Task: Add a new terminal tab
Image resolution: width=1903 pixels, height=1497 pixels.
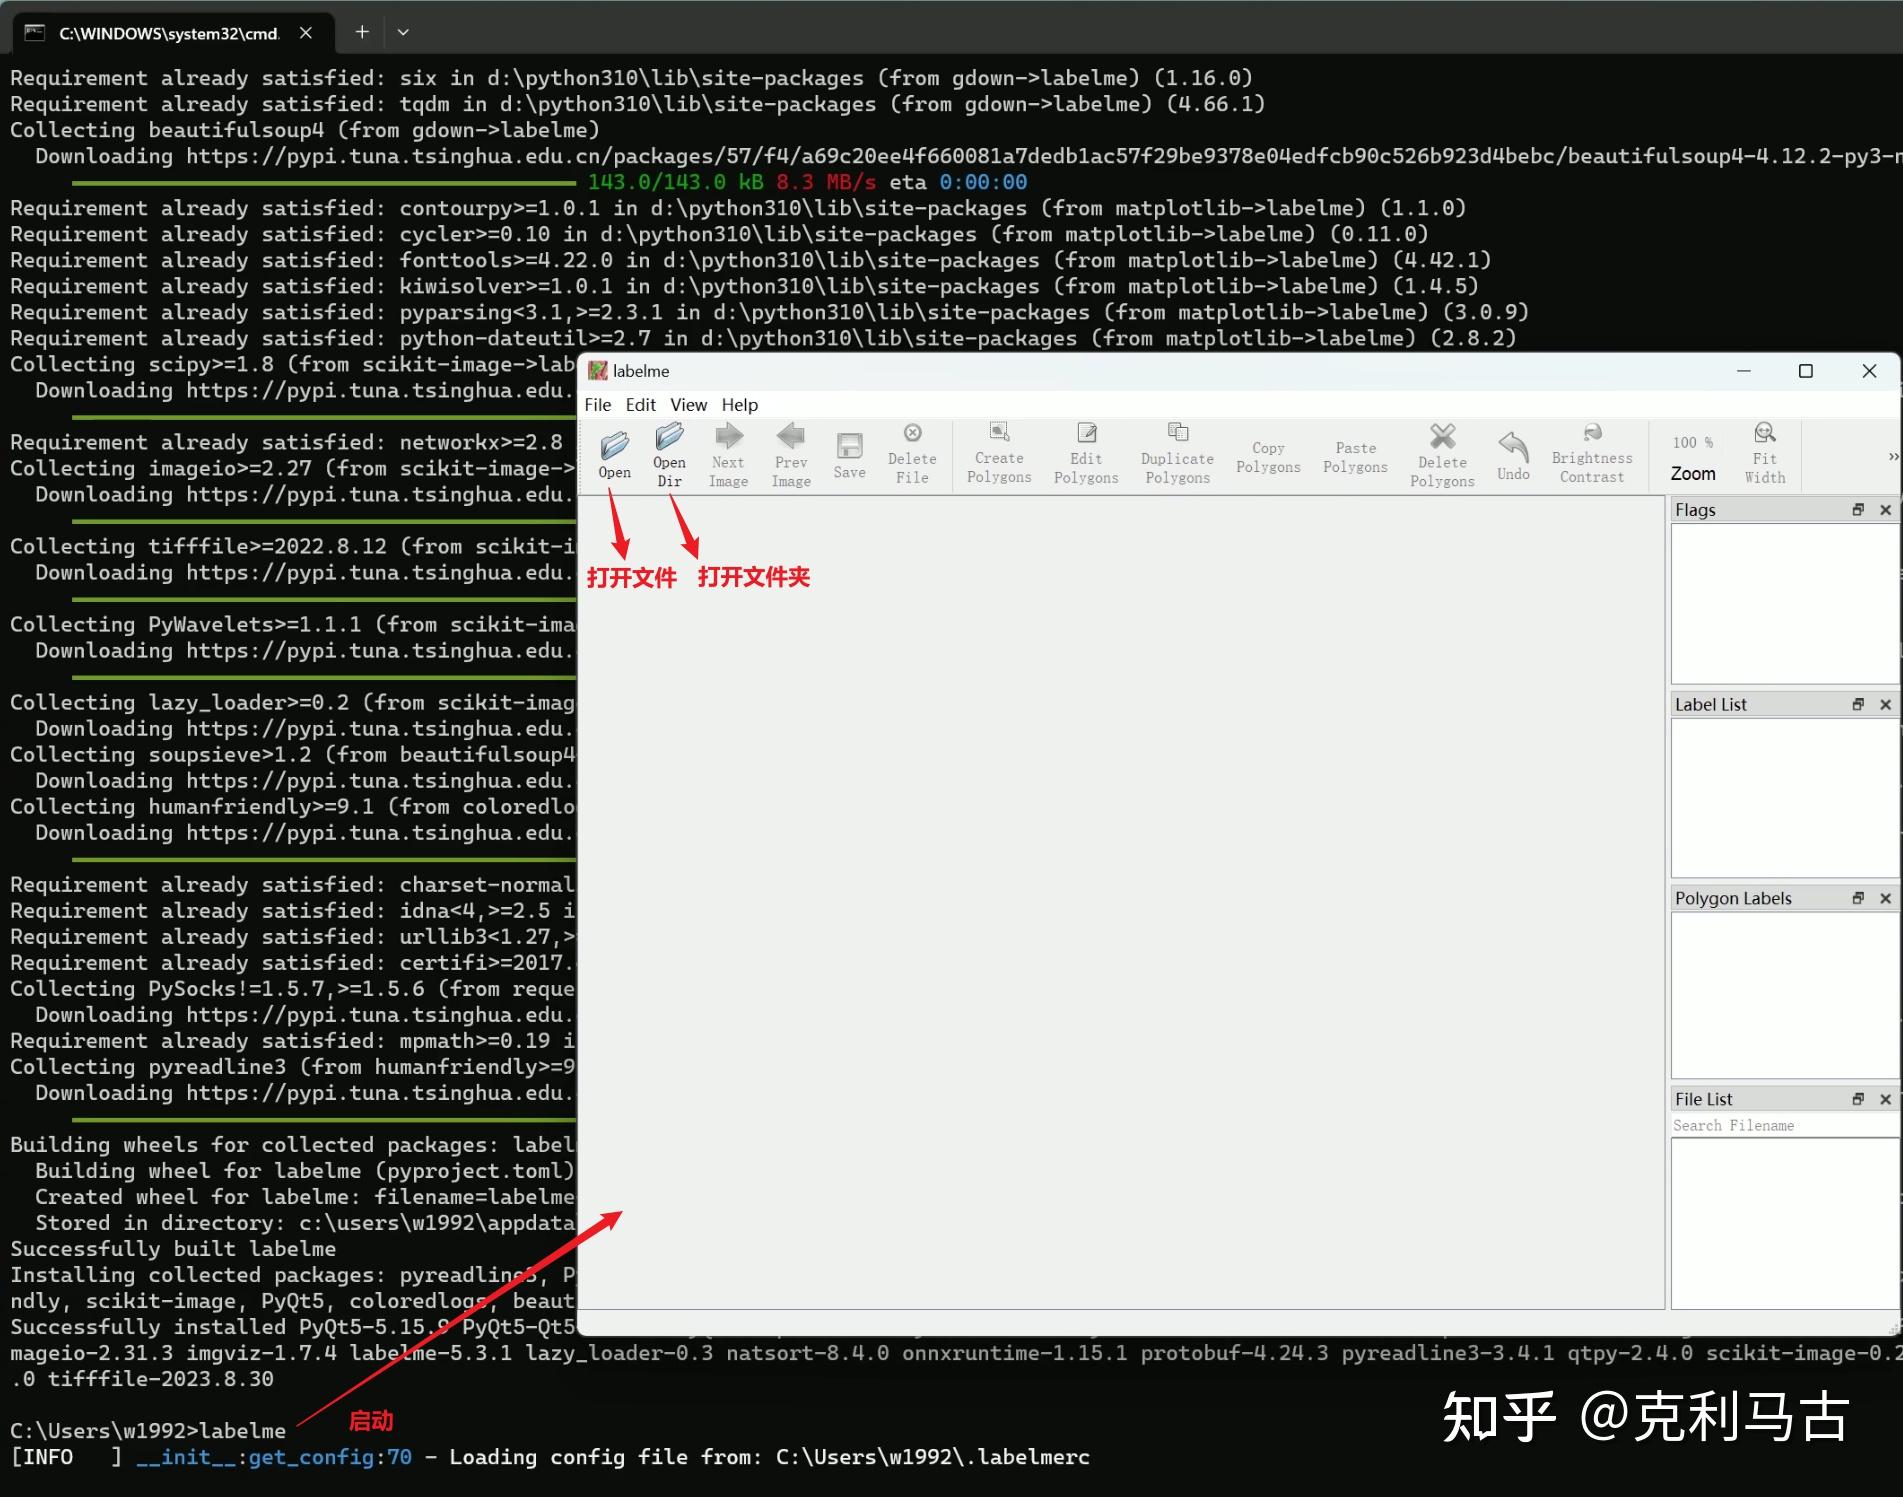Action: point(362,32)
